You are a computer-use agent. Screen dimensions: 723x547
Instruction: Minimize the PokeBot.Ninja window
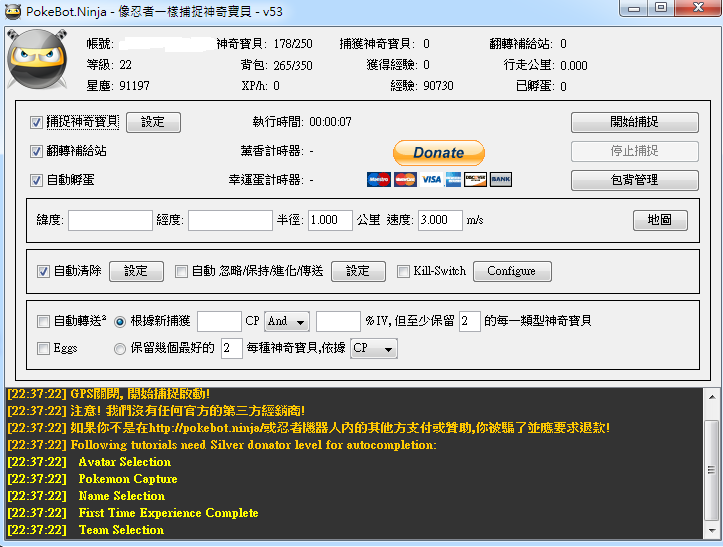pyautogui.click(x=634, y=8)
